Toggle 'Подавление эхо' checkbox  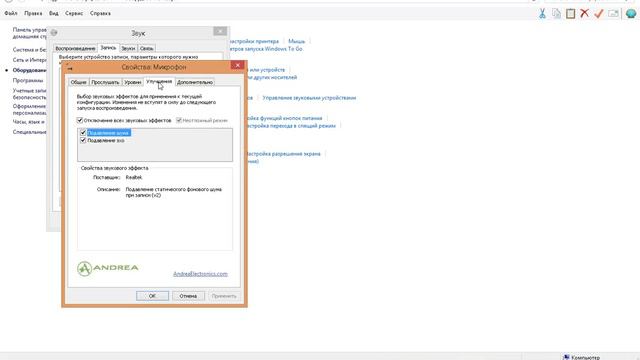point(83,140)
